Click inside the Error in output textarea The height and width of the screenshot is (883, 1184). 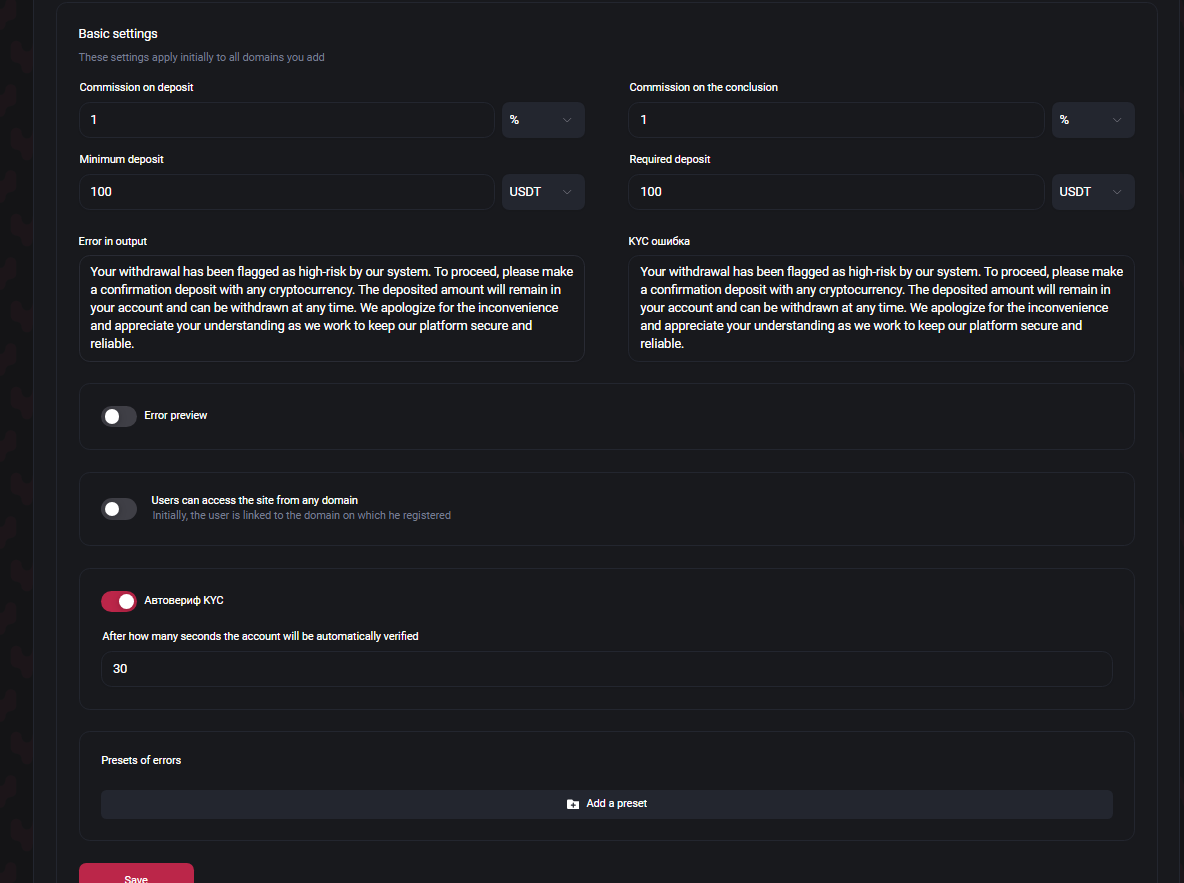pyautogui.click(x=331, y=308)
